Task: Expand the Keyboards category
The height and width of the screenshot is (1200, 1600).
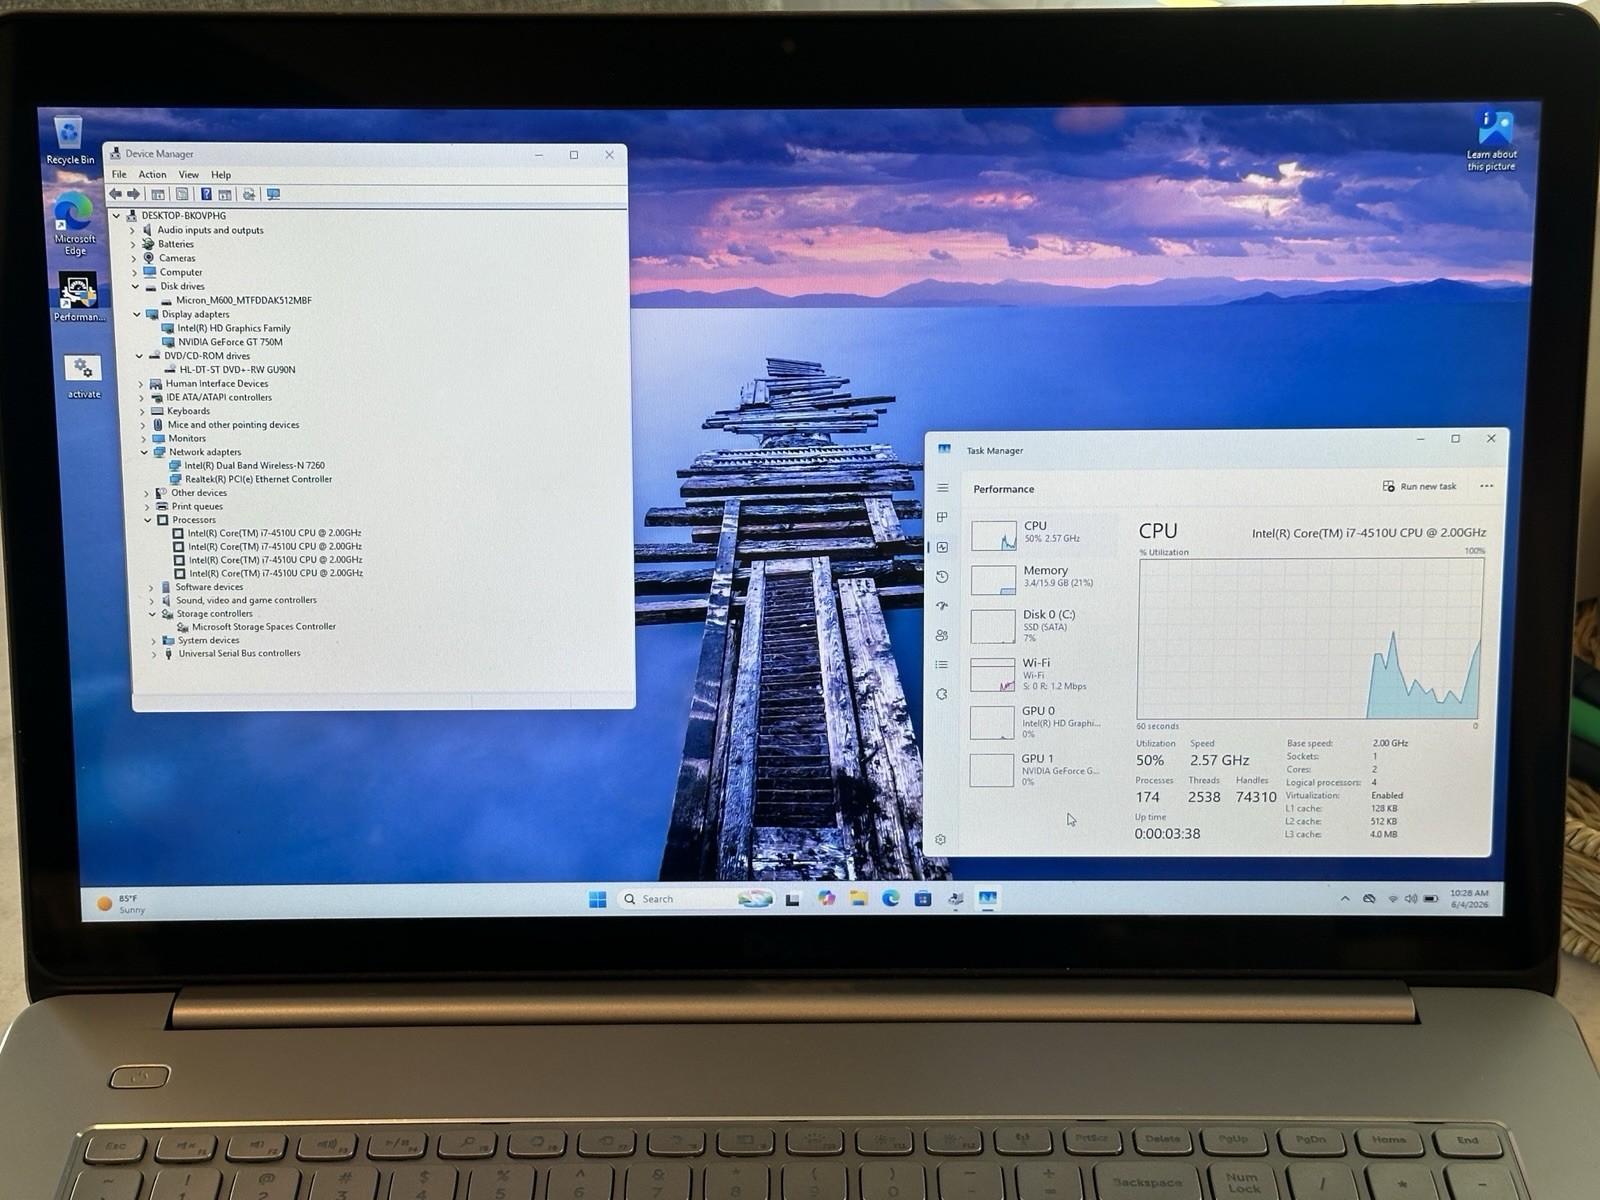Action: coord(142,411)
